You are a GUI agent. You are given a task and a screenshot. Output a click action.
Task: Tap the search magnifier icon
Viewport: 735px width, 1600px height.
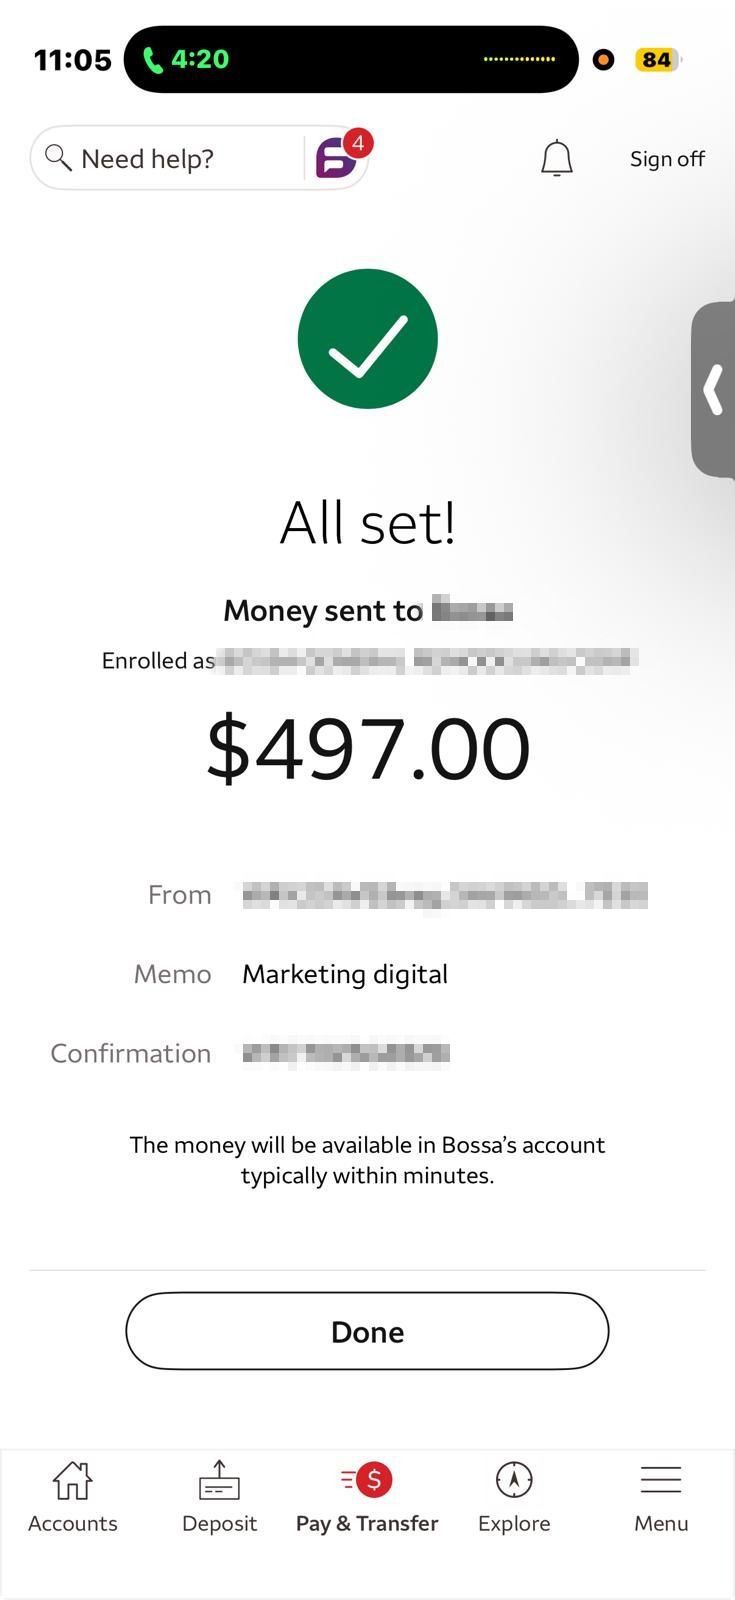58,158
